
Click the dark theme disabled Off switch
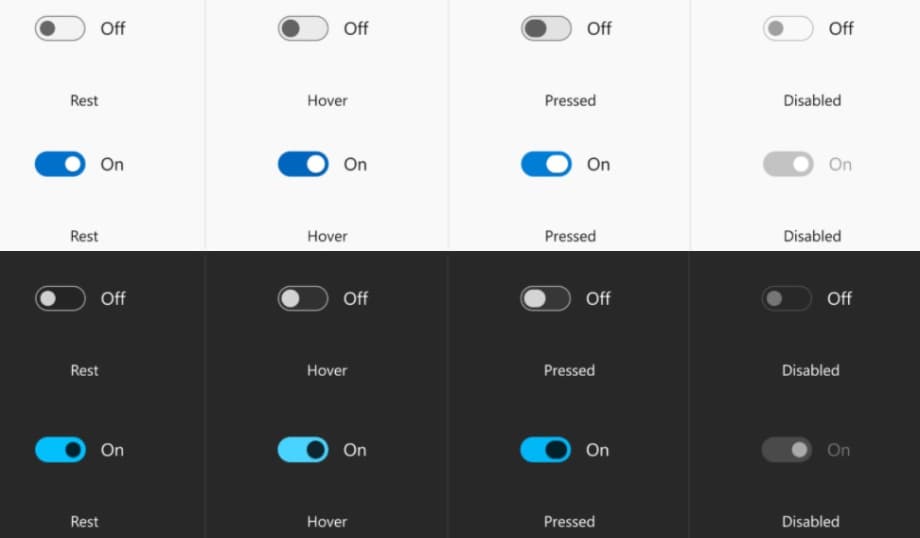(x=787, y=298)
